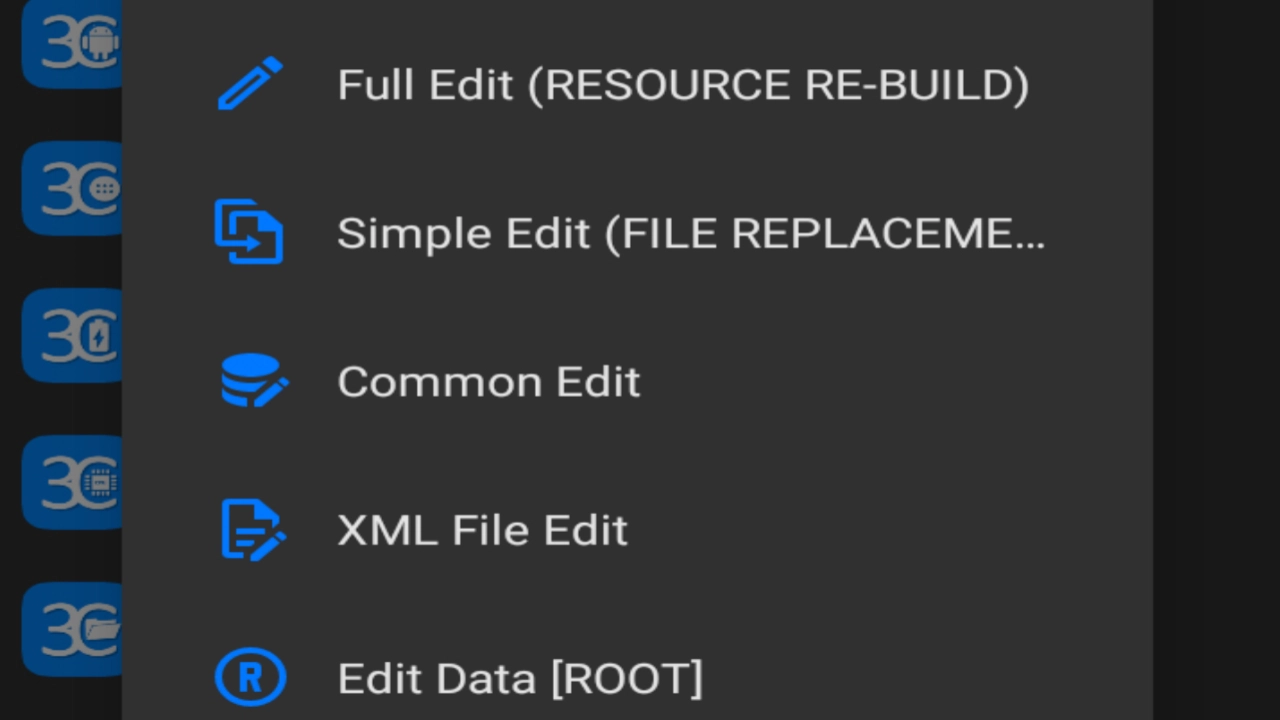Viewport: 1280px width, 720px height.
Task: Click the file replacement icon for Simple Edit
Action: (x=249, y=232)
